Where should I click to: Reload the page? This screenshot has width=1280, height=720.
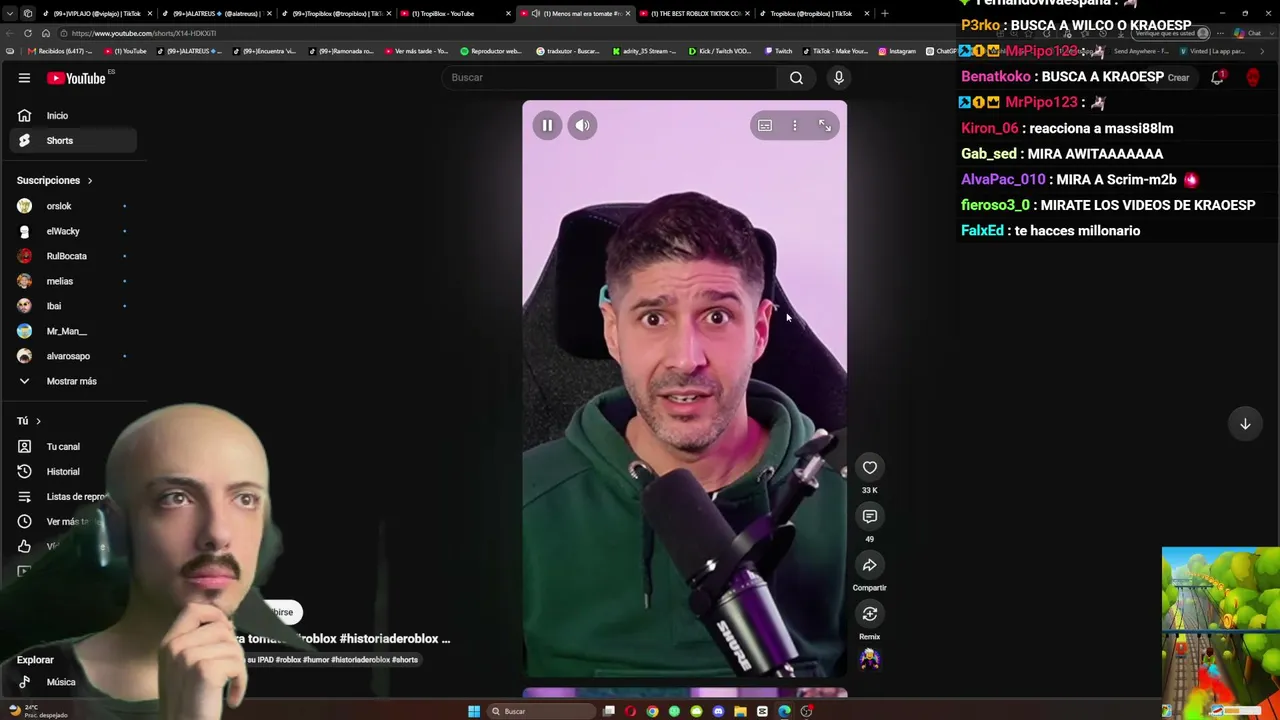point(27,33)
